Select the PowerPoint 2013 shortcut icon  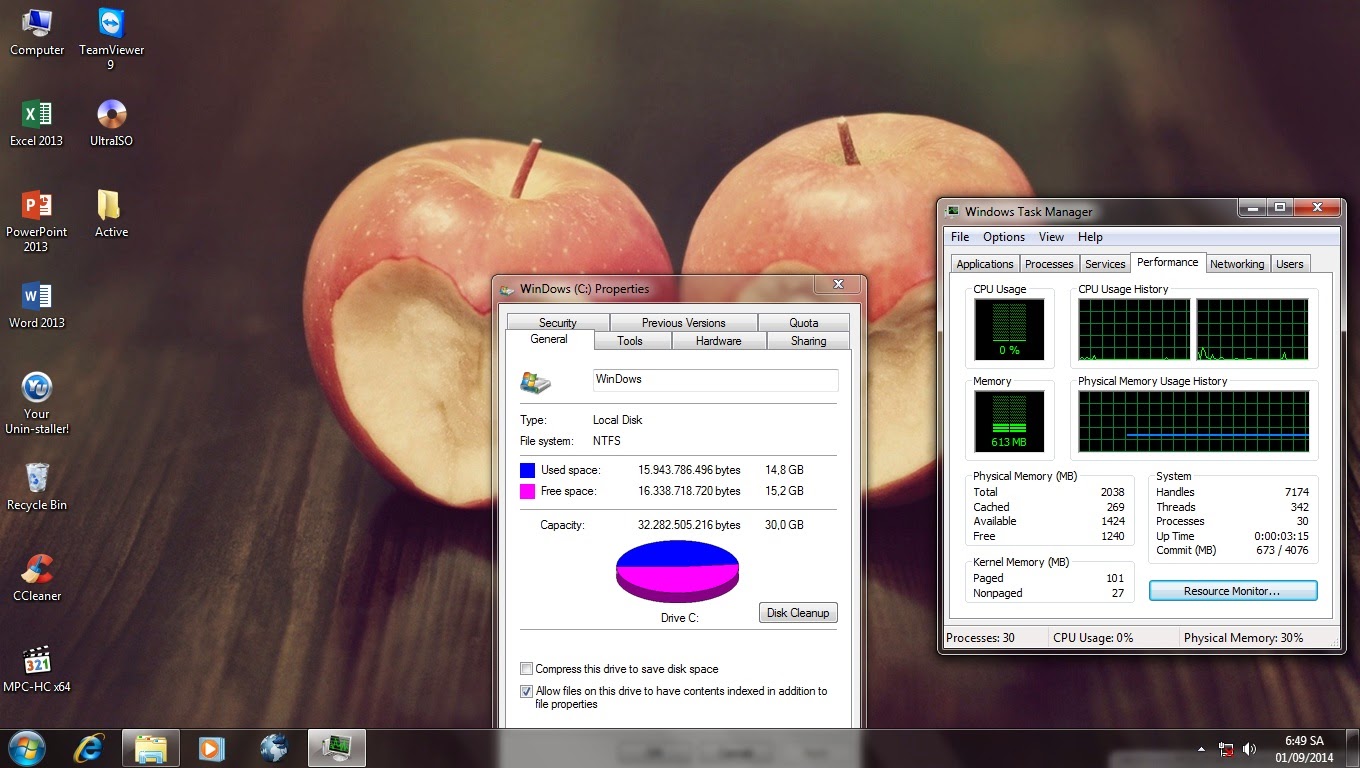[x=37, y=206]
